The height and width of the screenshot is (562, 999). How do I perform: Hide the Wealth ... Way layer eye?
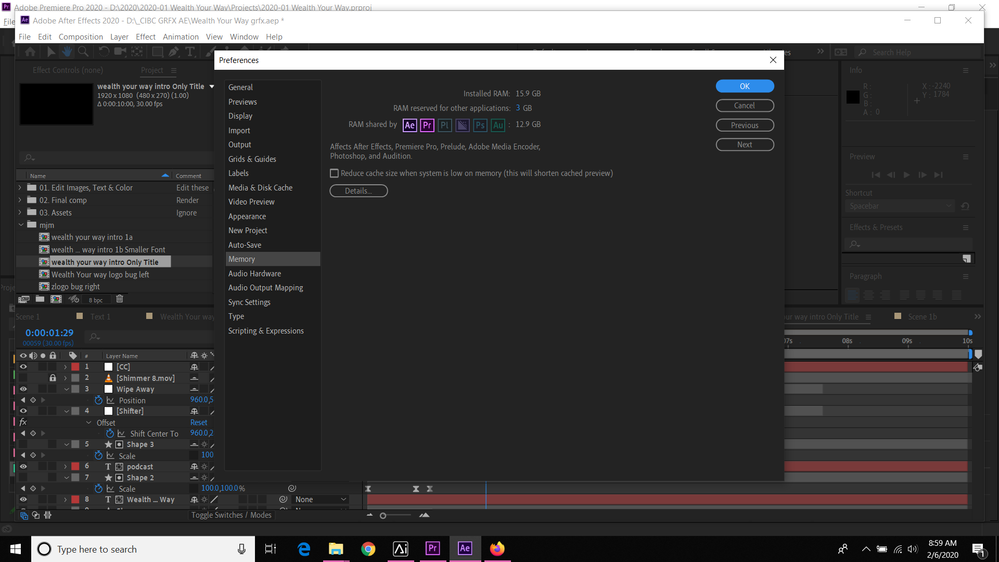[x=23, y=500]
